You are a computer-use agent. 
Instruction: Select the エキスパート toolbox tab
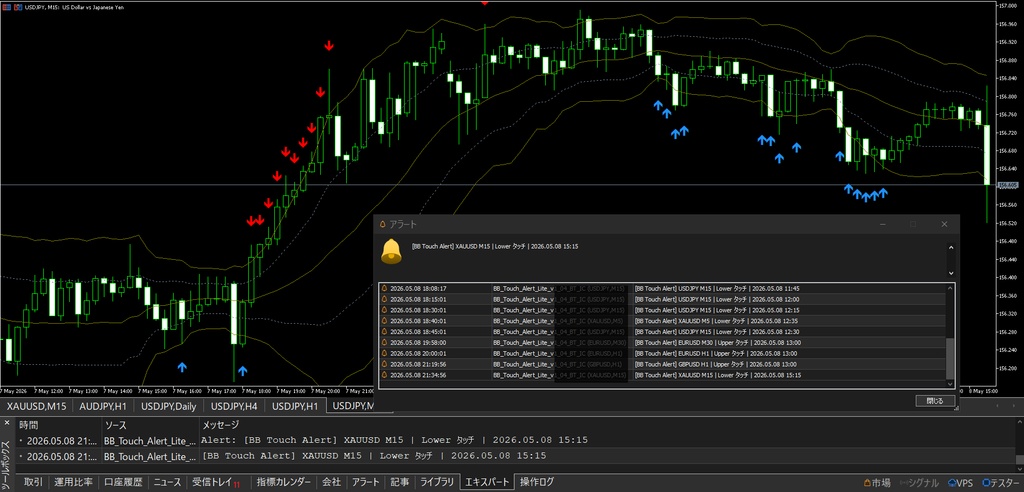[x=487, y=482]
